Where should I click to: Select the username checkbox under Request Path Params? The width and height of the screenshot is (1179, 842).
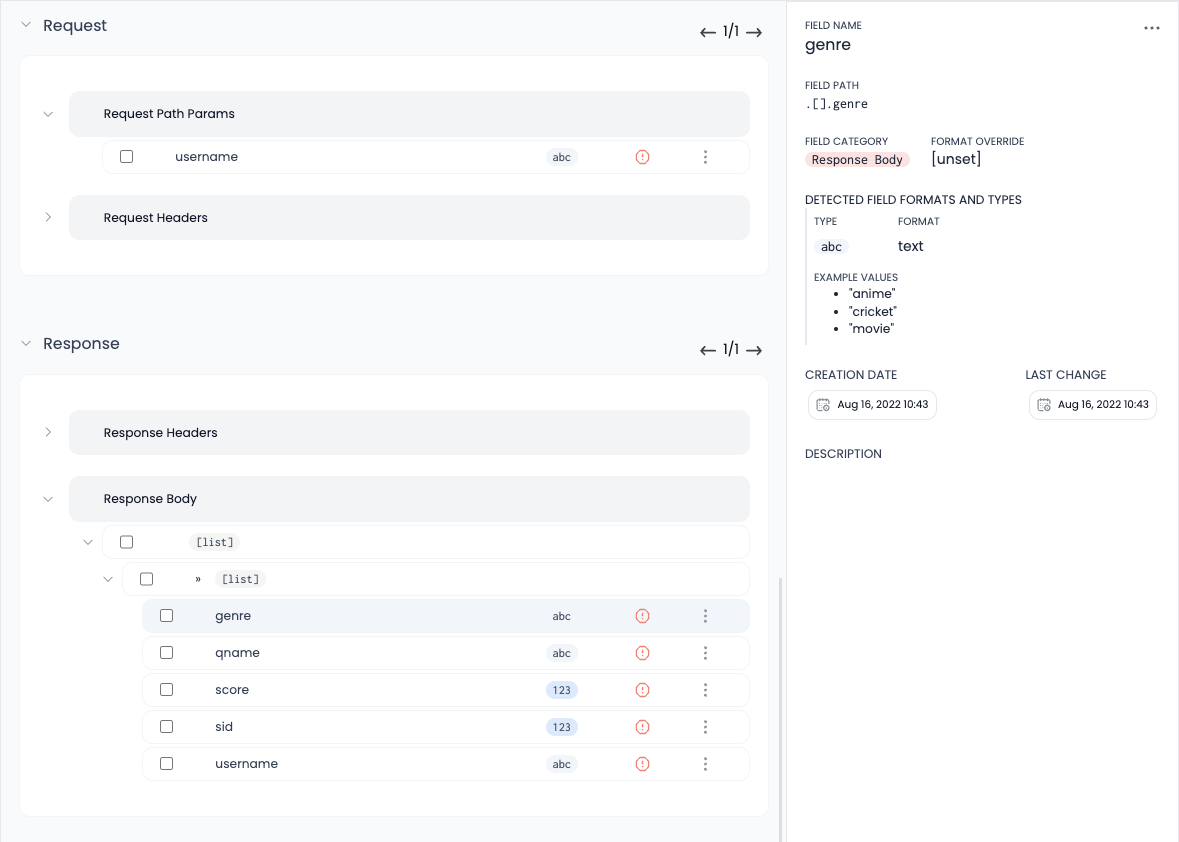127,157
